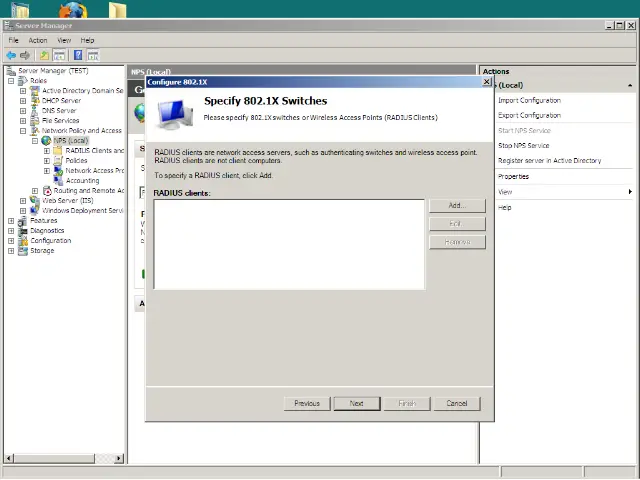Click the Show/Hide Console Tree icon

pos(59,55)
